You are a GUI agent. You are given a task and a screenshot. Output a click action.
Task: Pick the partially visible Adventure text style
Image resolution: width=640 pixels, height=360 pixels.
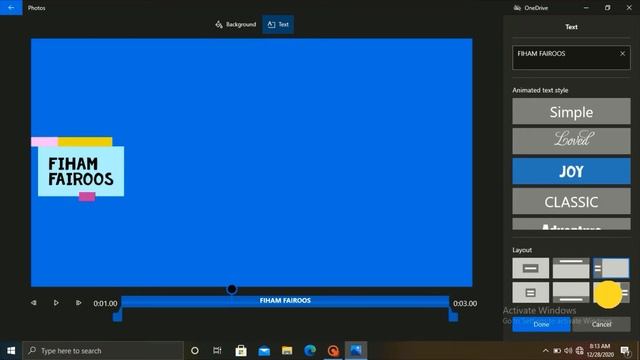tap(571, 224)
